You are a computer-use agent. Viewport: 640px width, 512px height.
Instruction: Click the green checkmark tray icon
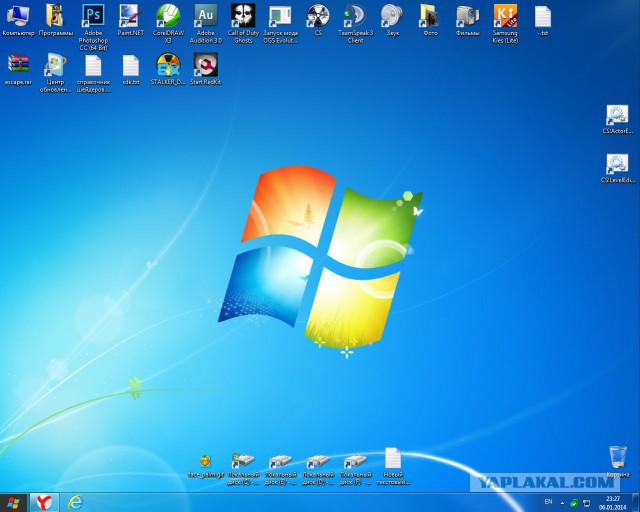[574, 503]
